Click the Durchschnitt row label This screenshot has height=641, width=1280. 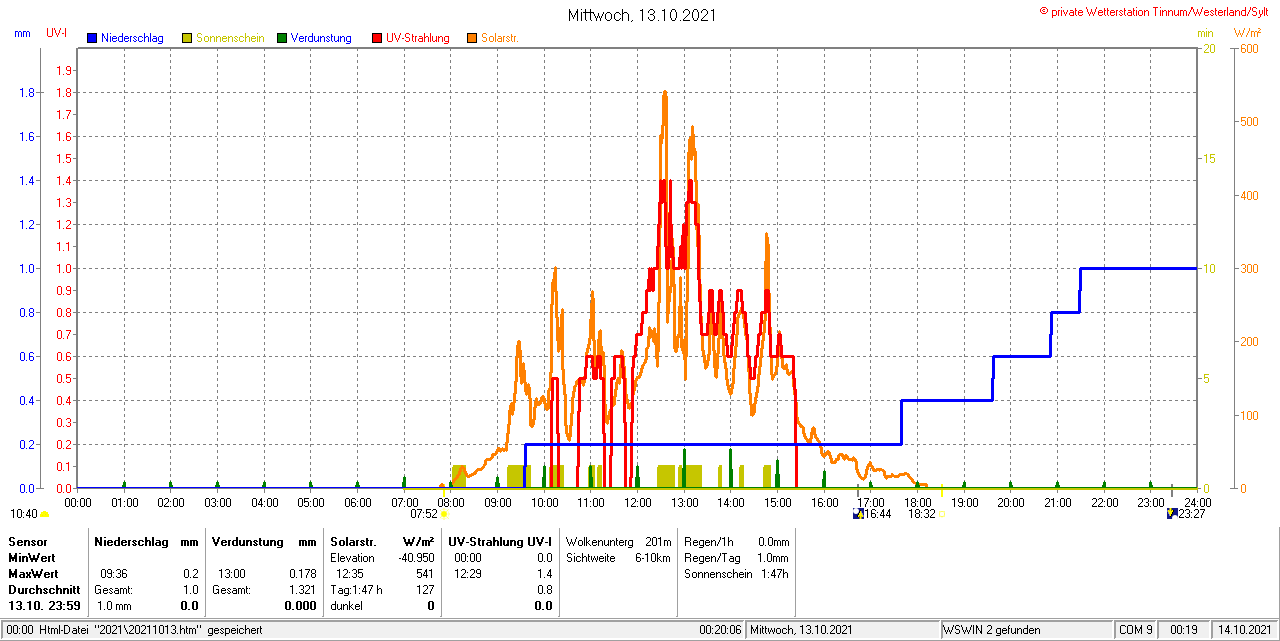click(44, 590)
